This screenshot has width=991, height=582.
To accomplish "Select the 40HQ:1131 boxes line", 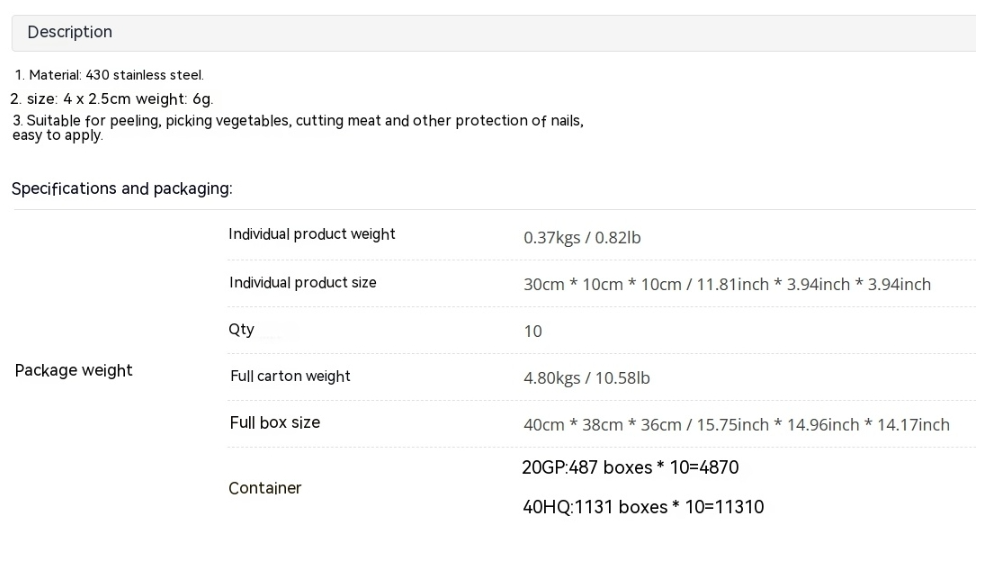I will click(643, 507).
